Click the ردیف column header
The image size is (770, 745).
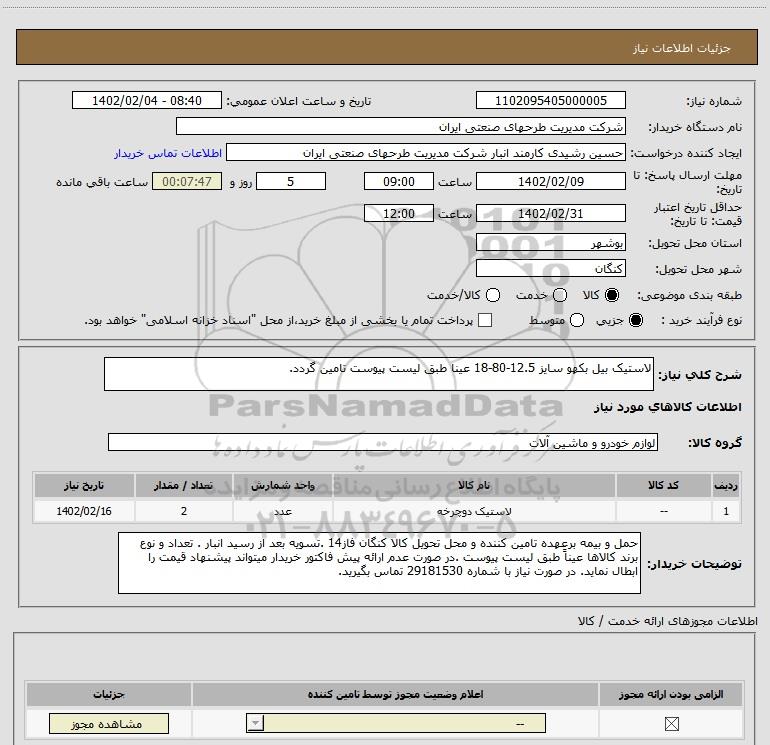[726, 485]
